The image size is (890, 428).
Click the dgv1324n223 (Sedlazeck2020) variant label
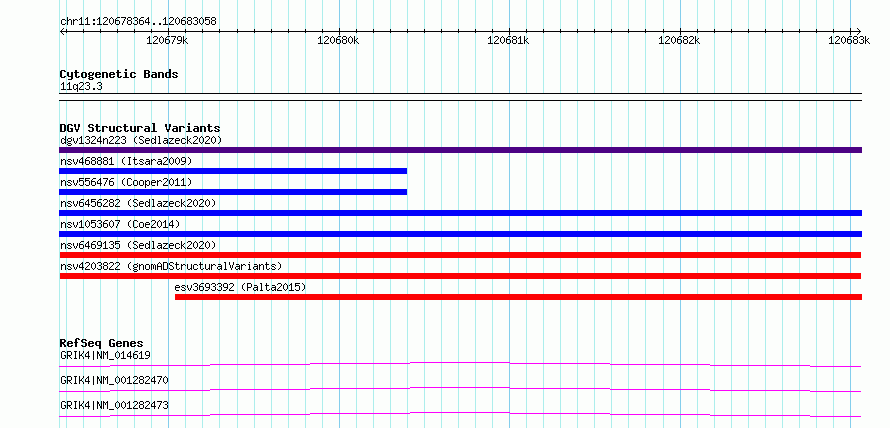click(141, 140)
